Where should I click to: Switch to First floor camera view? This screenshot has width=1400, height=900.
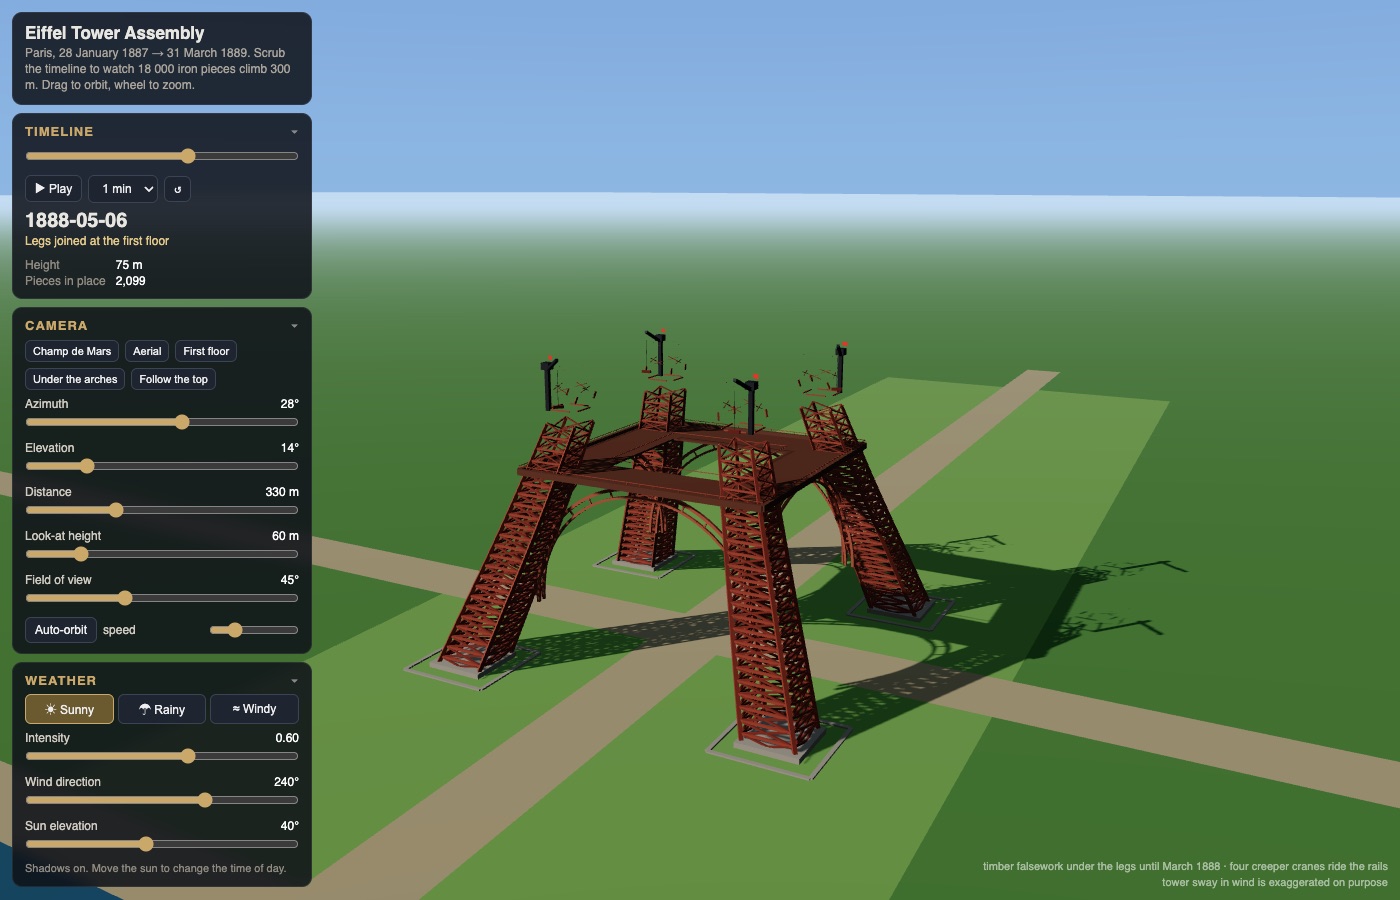coord(206,351)
